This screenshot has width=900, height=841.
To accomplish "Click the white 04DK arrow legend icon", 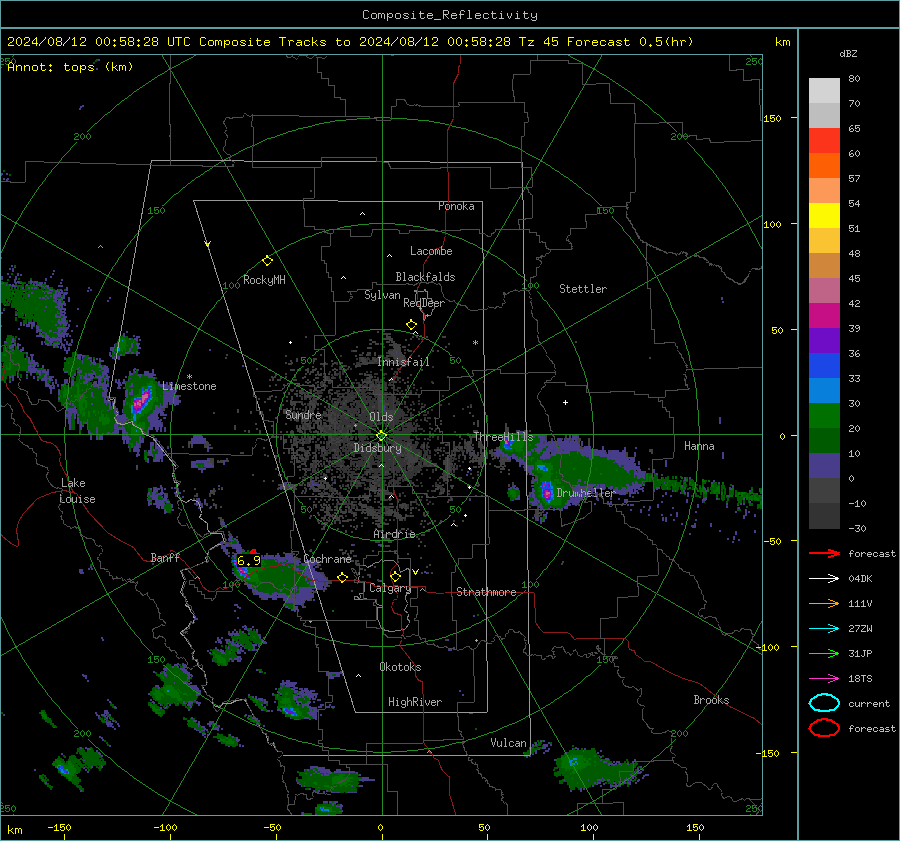I will 824,578.
